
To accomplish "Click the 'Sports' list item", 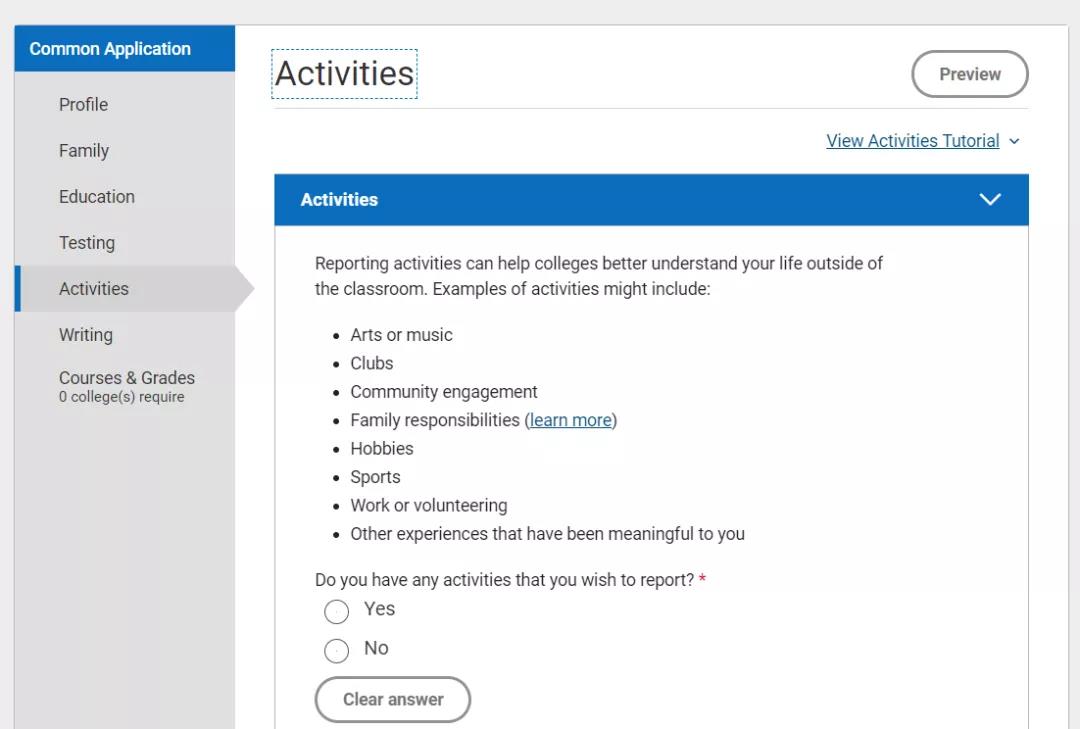I will coord(375,478).
